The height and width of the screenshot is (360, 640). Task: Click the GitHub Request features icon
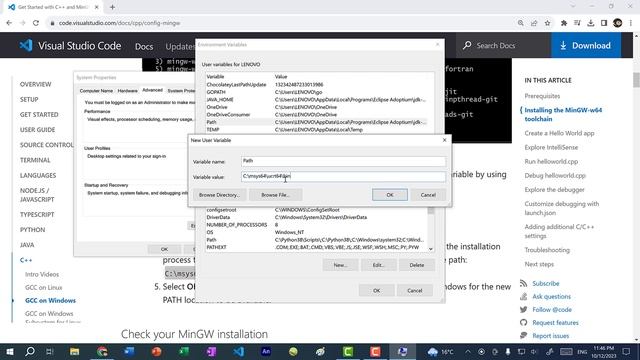click(x=523, y=322)
